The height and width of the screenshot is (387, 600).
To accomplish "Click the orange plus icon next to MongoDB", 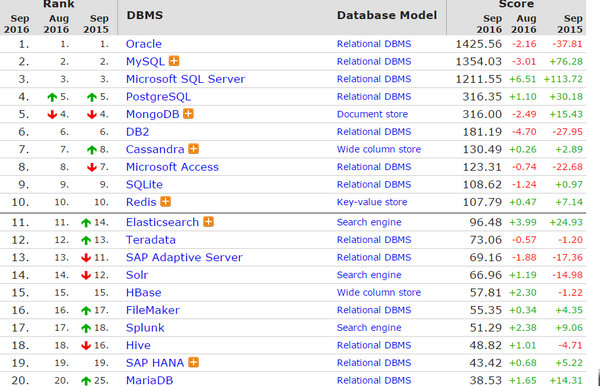I will (188, 114).
